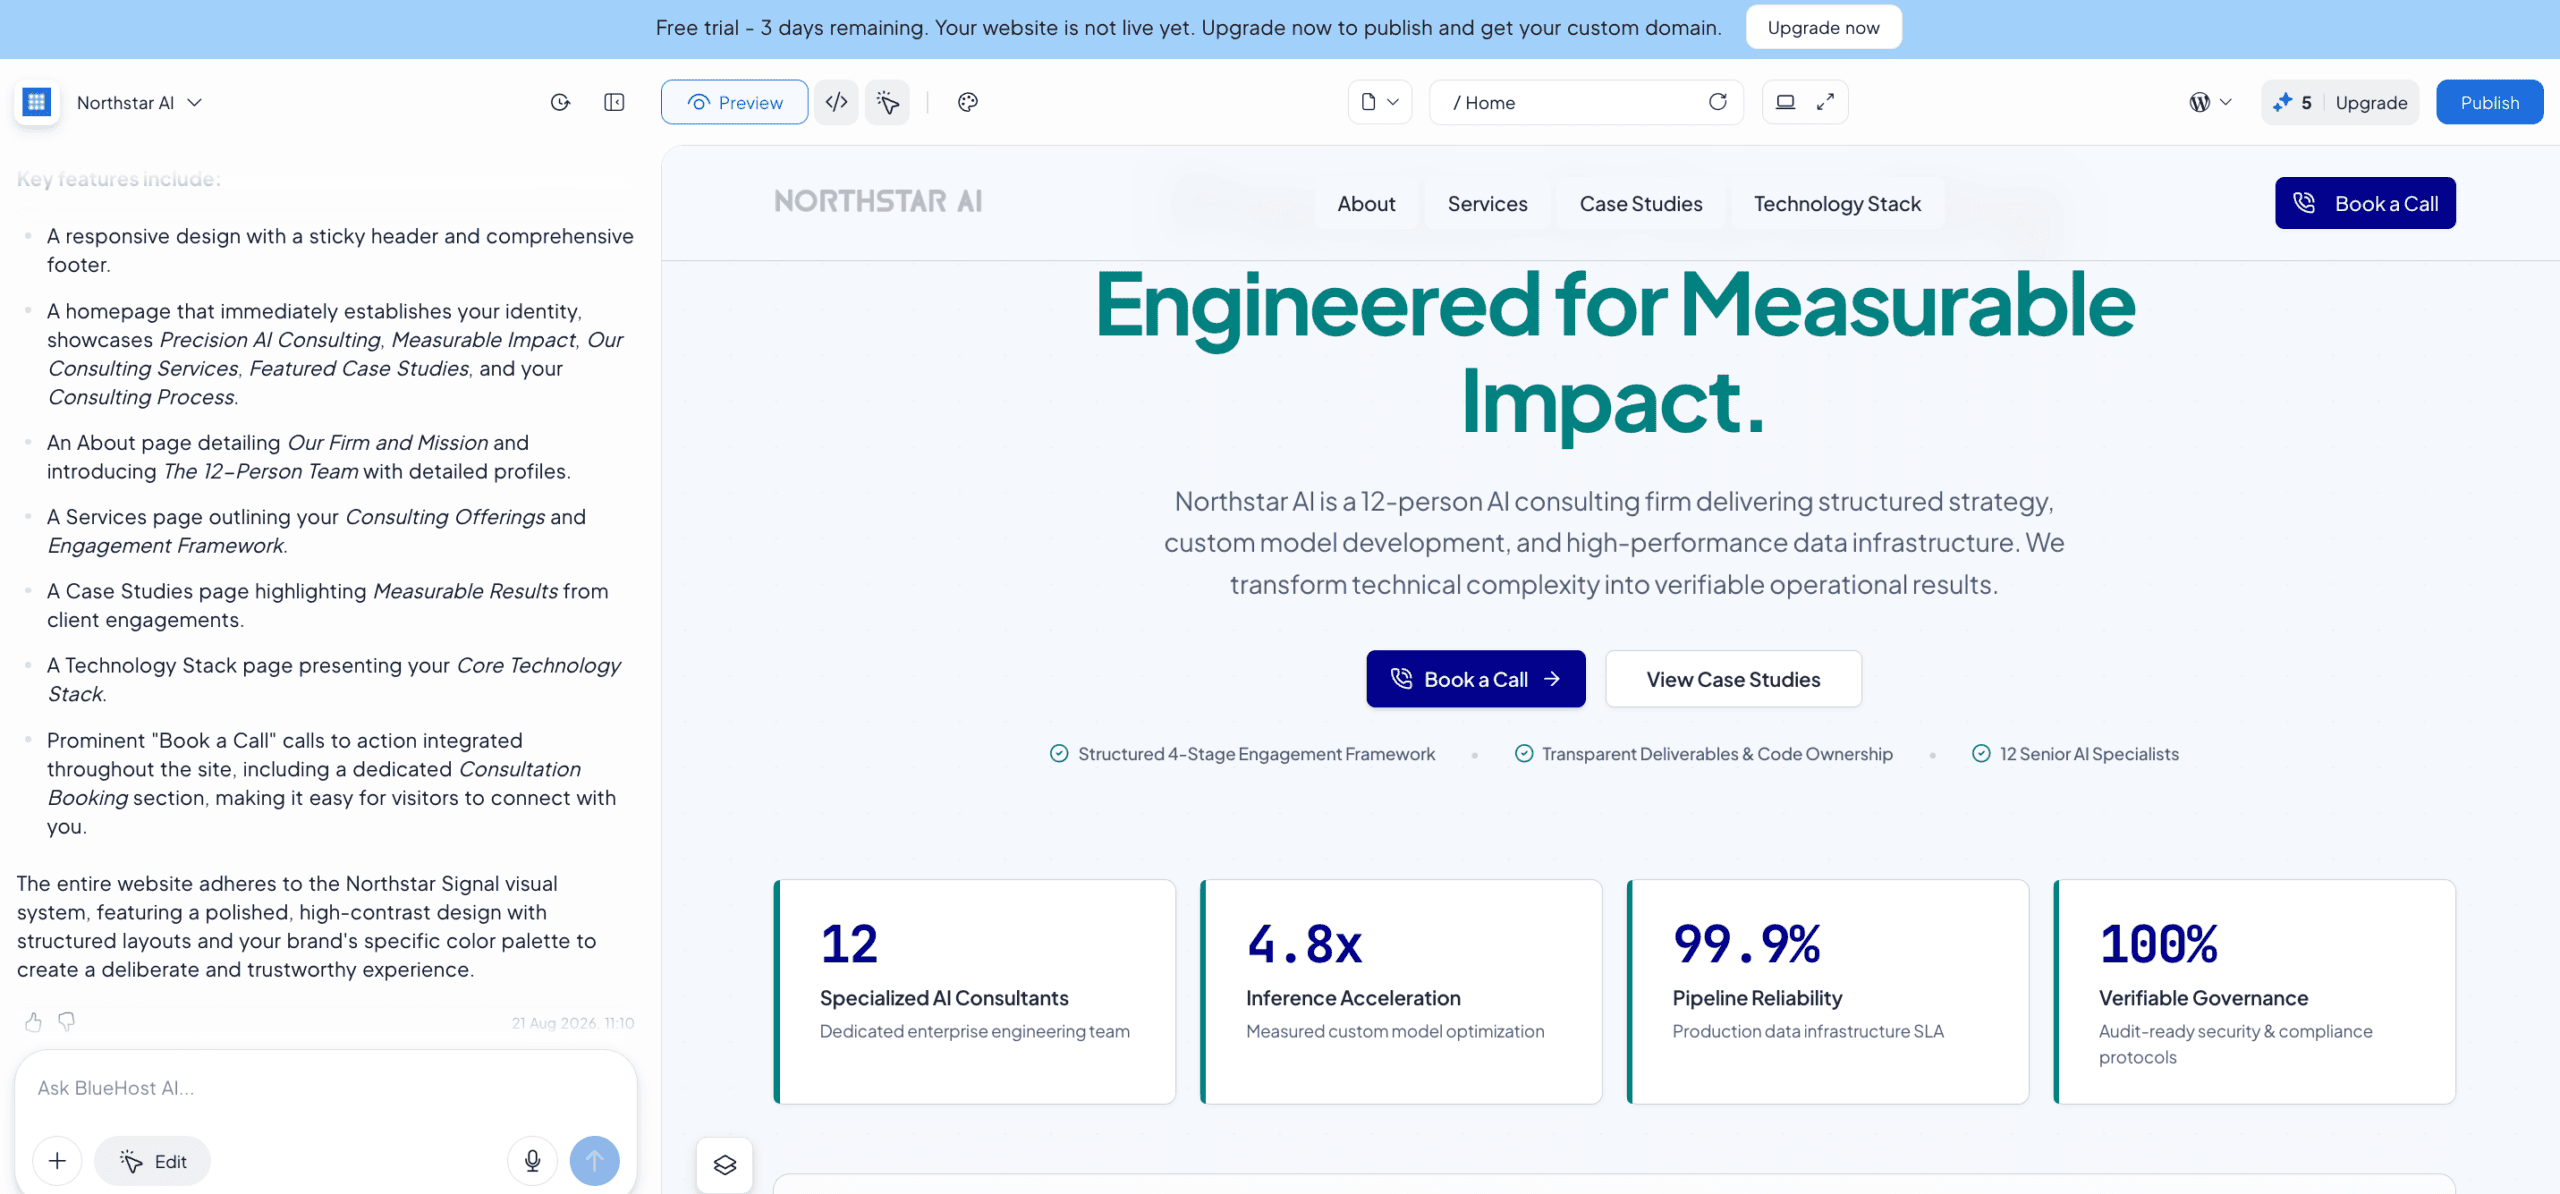Image resolution: width=2560 pixels, height=1194 pixels.
Task: Switch to Preview mode
Action: [x=734, y=102]
